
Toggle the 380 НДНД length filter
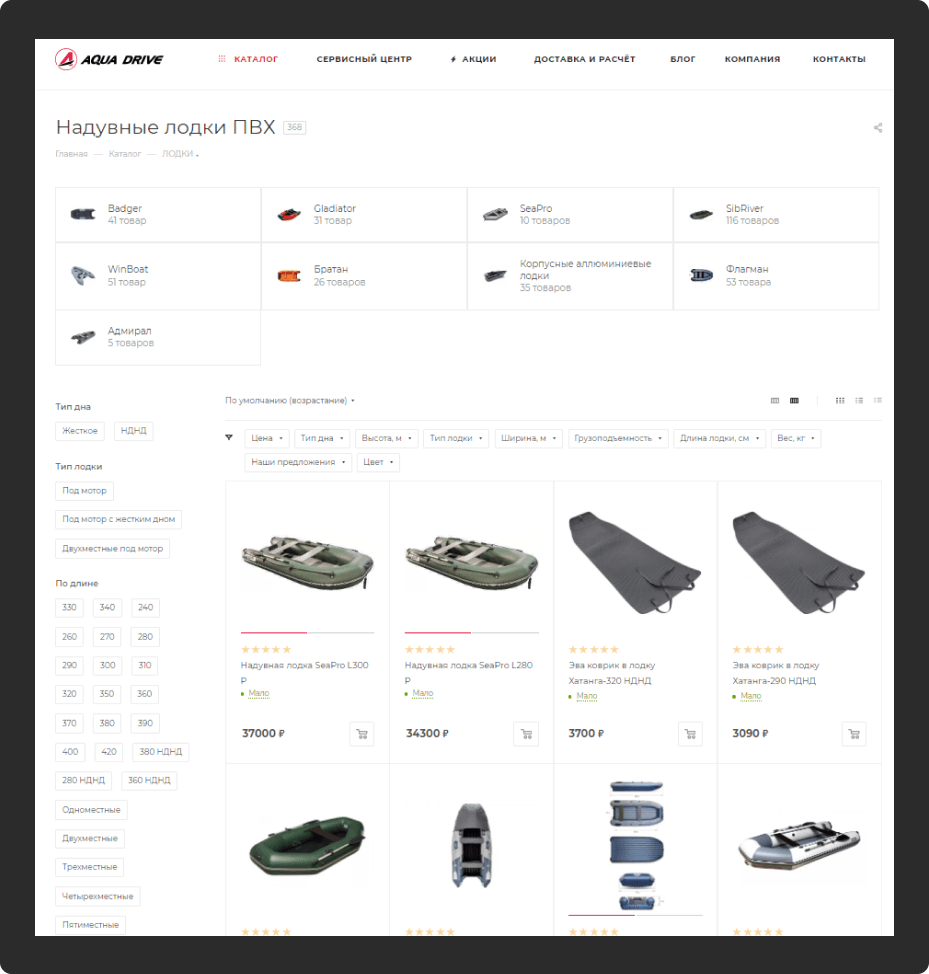(161, 752)
